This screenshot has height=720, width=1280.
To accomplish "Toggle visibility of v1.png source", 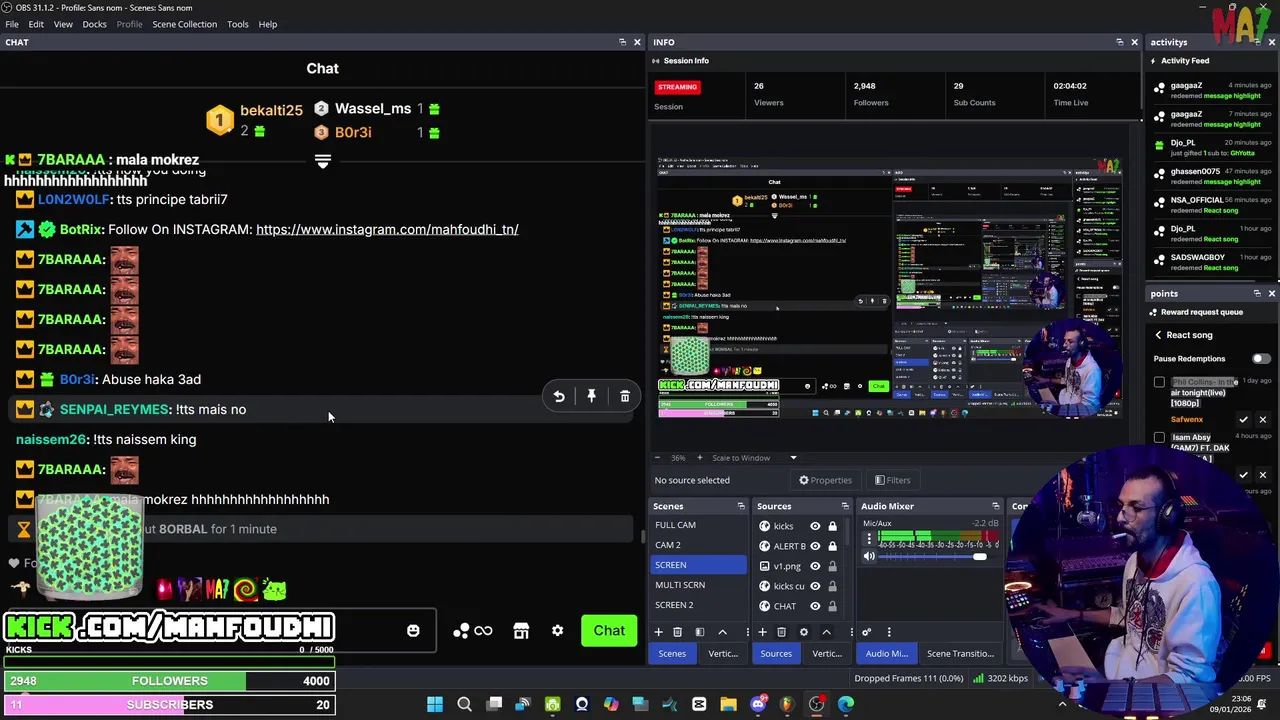I will tap(815, 566).
